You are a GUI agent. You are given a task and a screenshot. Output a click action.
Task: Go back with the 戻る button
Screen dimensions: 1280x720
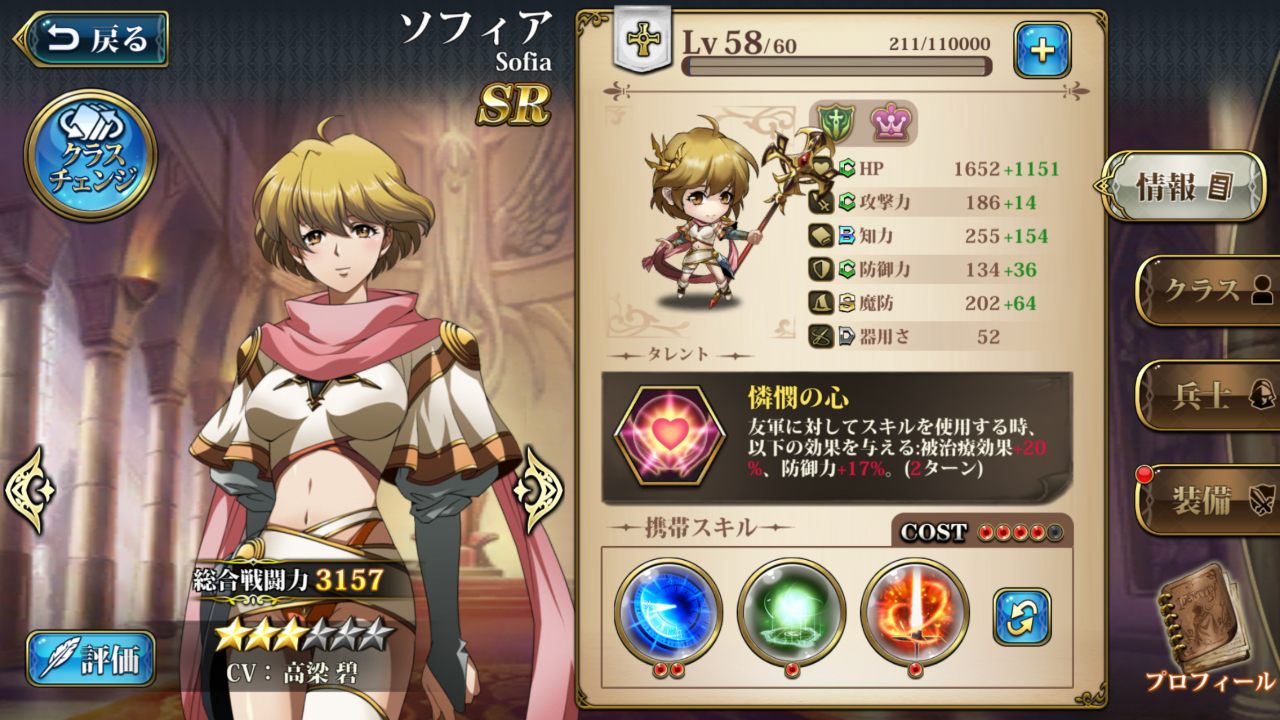point(92,39)
